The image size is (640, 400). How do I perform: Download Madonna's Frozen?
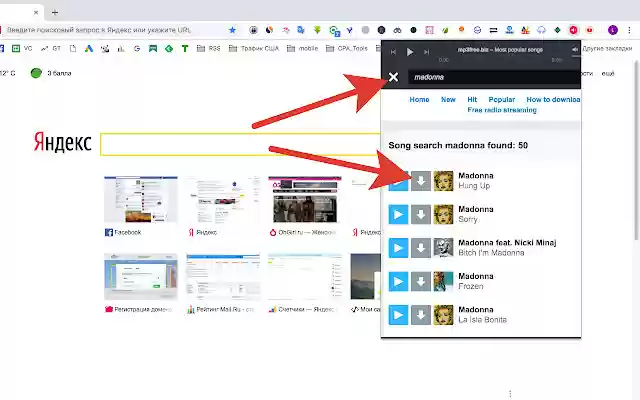pos(420,281)
